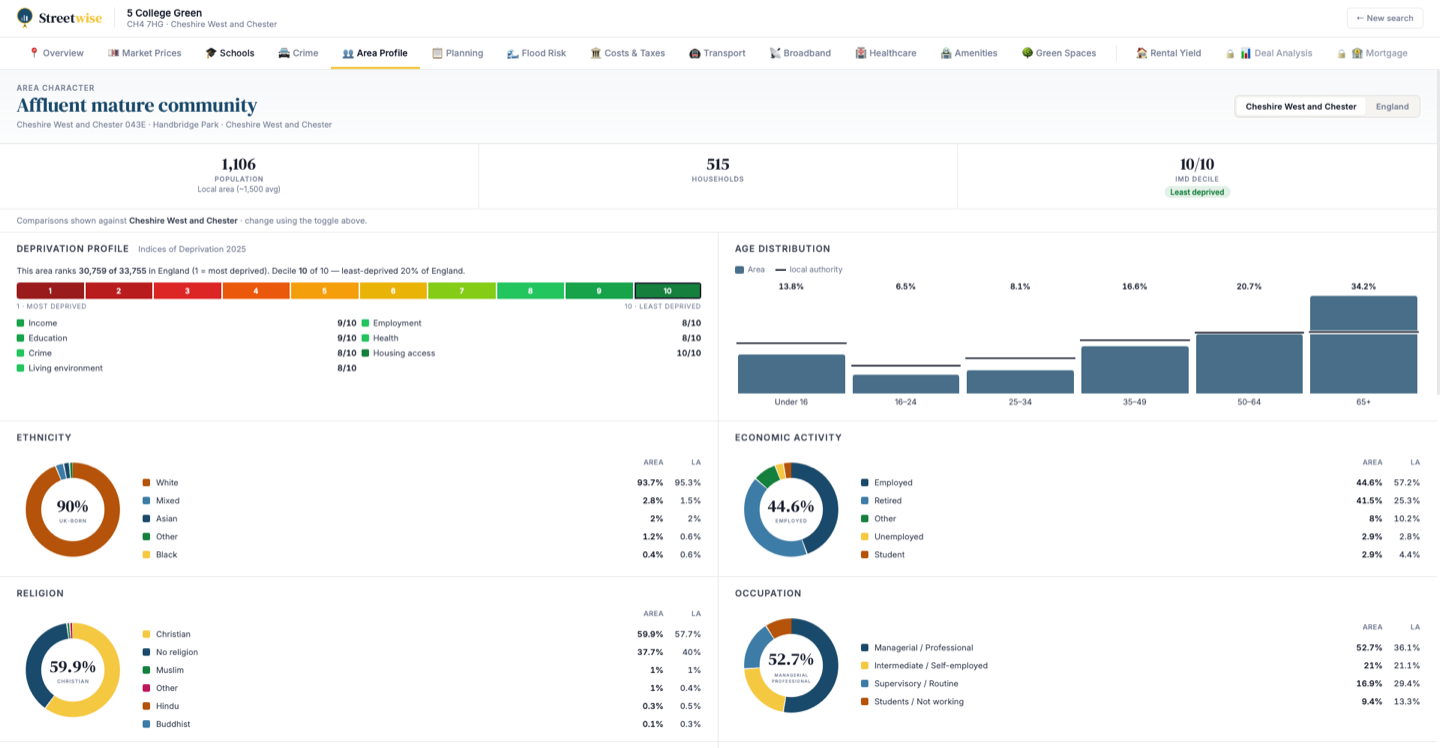Click the Rental Yield house icon
The width and height of the screenshot is (1440, 748).
1142,53
